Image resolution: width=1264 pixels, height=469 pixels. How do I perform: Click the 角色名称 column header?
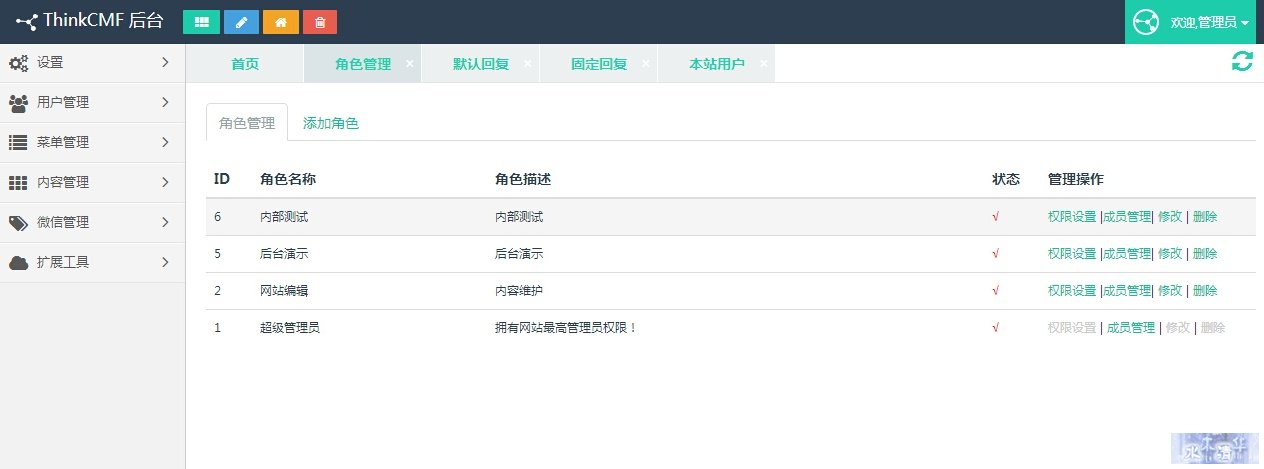point(288,179)
